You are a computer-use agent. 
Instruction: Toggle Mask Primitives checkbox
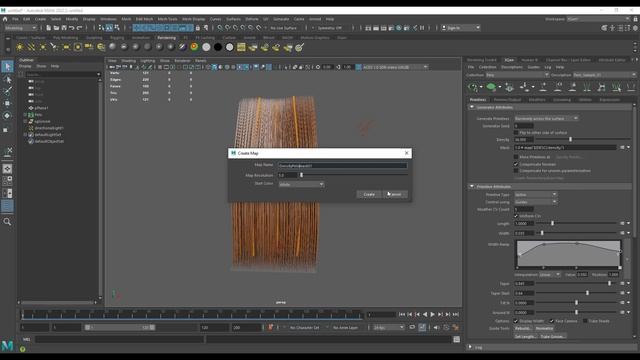tap(516, 157)
